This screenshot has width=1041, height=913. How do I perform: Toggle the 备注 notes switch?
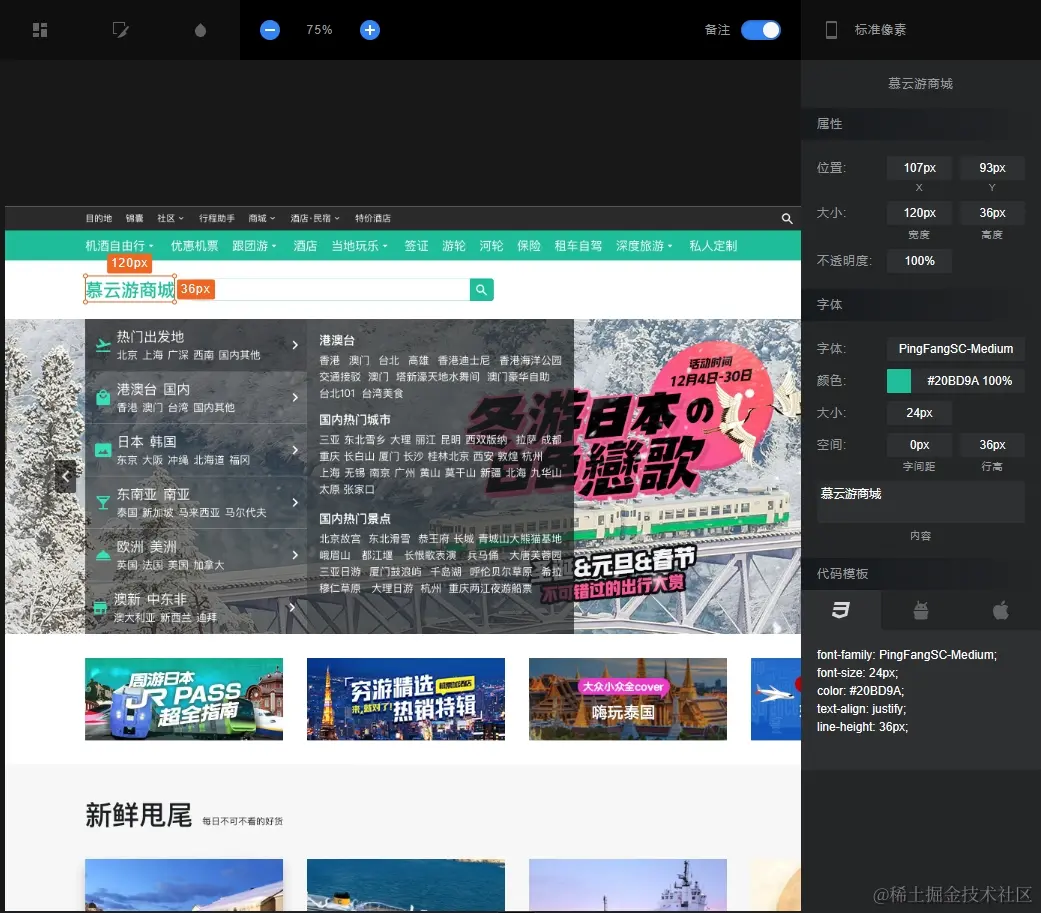760,30
